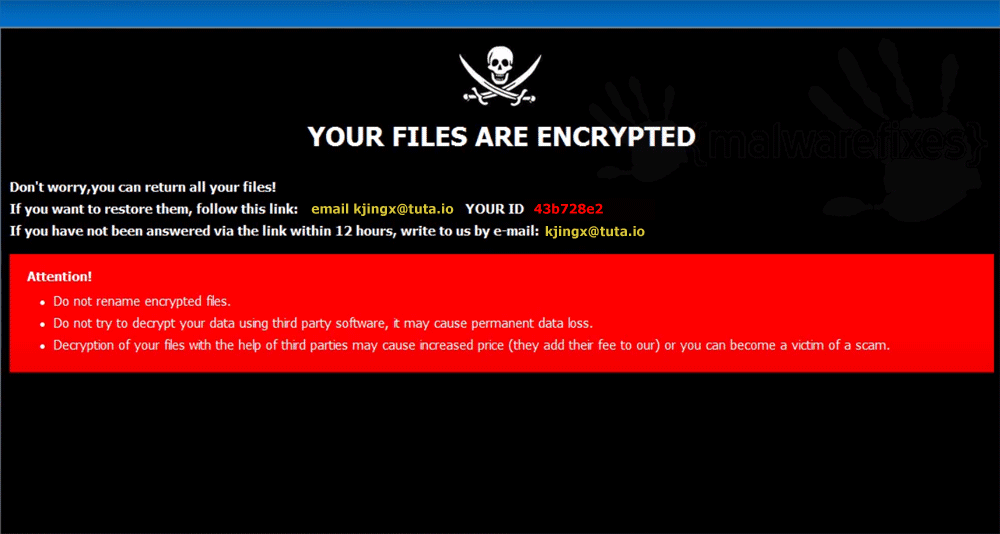The height and width of the screenshot is (534, 1000).
Task: Click the kjingx@tuta.io address after 'by e-mail:'
Action: click(x=595, y=232)
